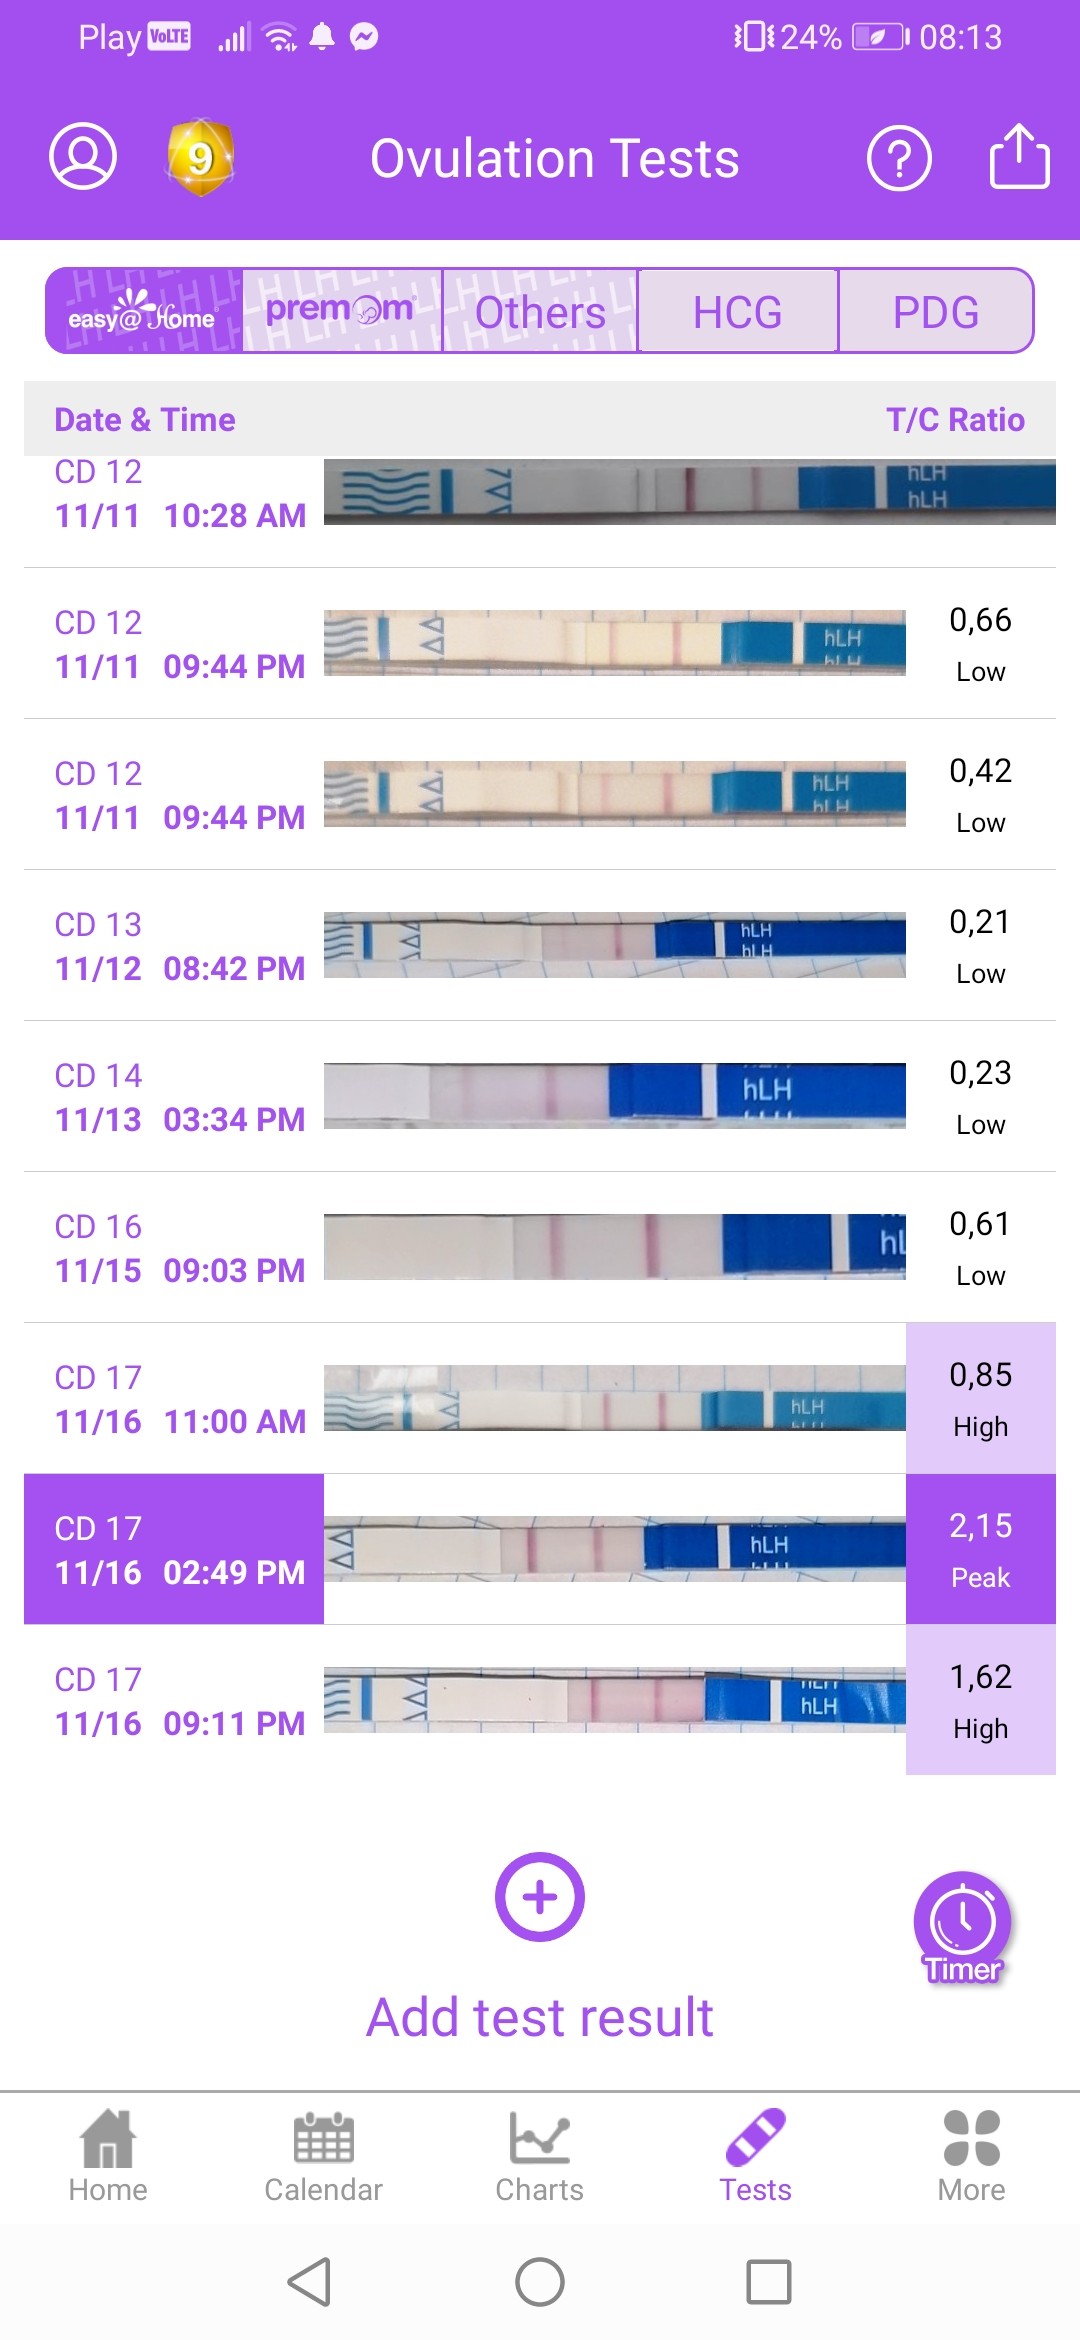Open the Charts navigation icon

pyautogui.click(x=539, y=2155)
